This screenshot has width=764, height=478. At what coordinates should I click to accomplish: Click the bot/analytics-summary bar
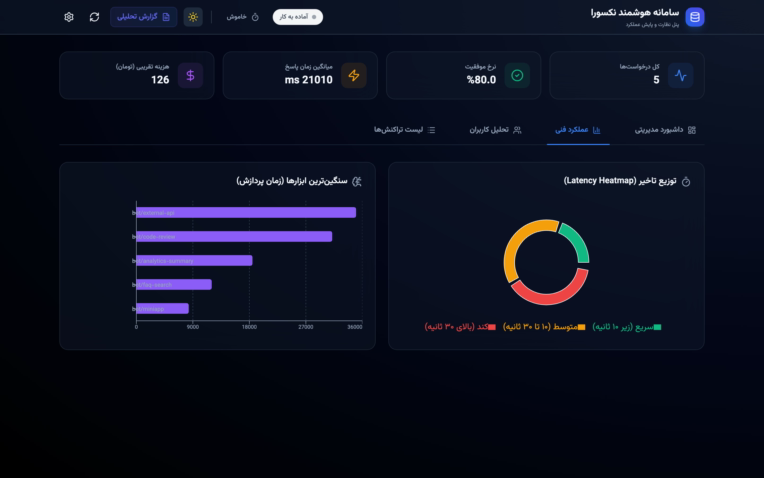[194, 261]
